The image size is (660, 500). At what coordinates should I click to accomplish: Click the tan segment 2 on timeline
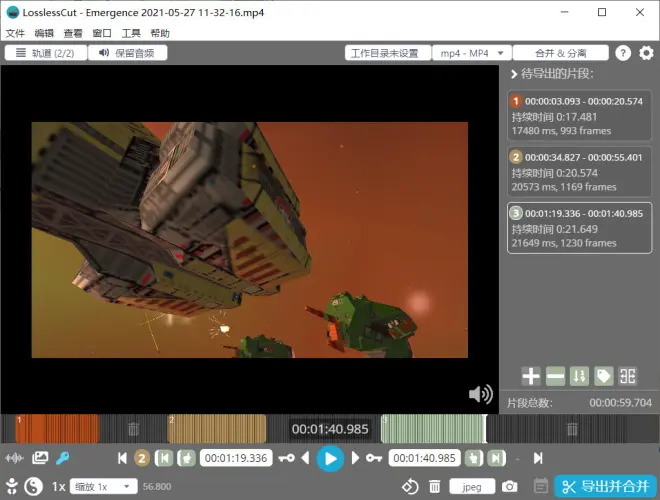coord(217,429)
